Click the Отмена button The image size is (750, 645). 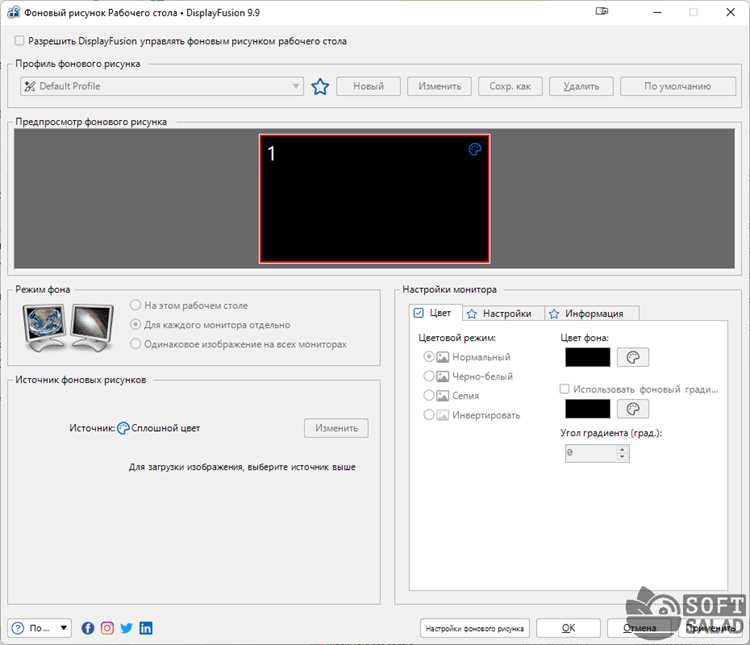click(640, 628)
